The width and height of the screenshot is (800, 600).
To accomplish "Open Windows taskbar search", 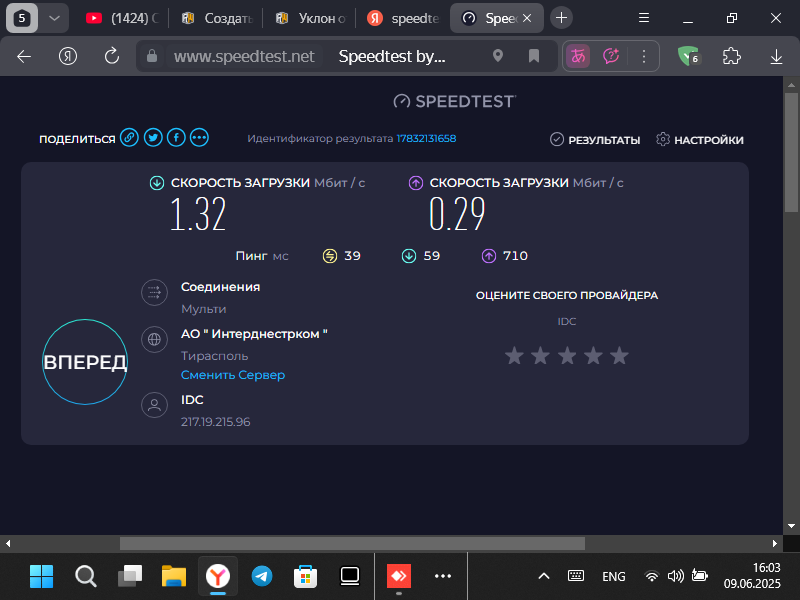I will pyautogui.click(x=86, y=577).
